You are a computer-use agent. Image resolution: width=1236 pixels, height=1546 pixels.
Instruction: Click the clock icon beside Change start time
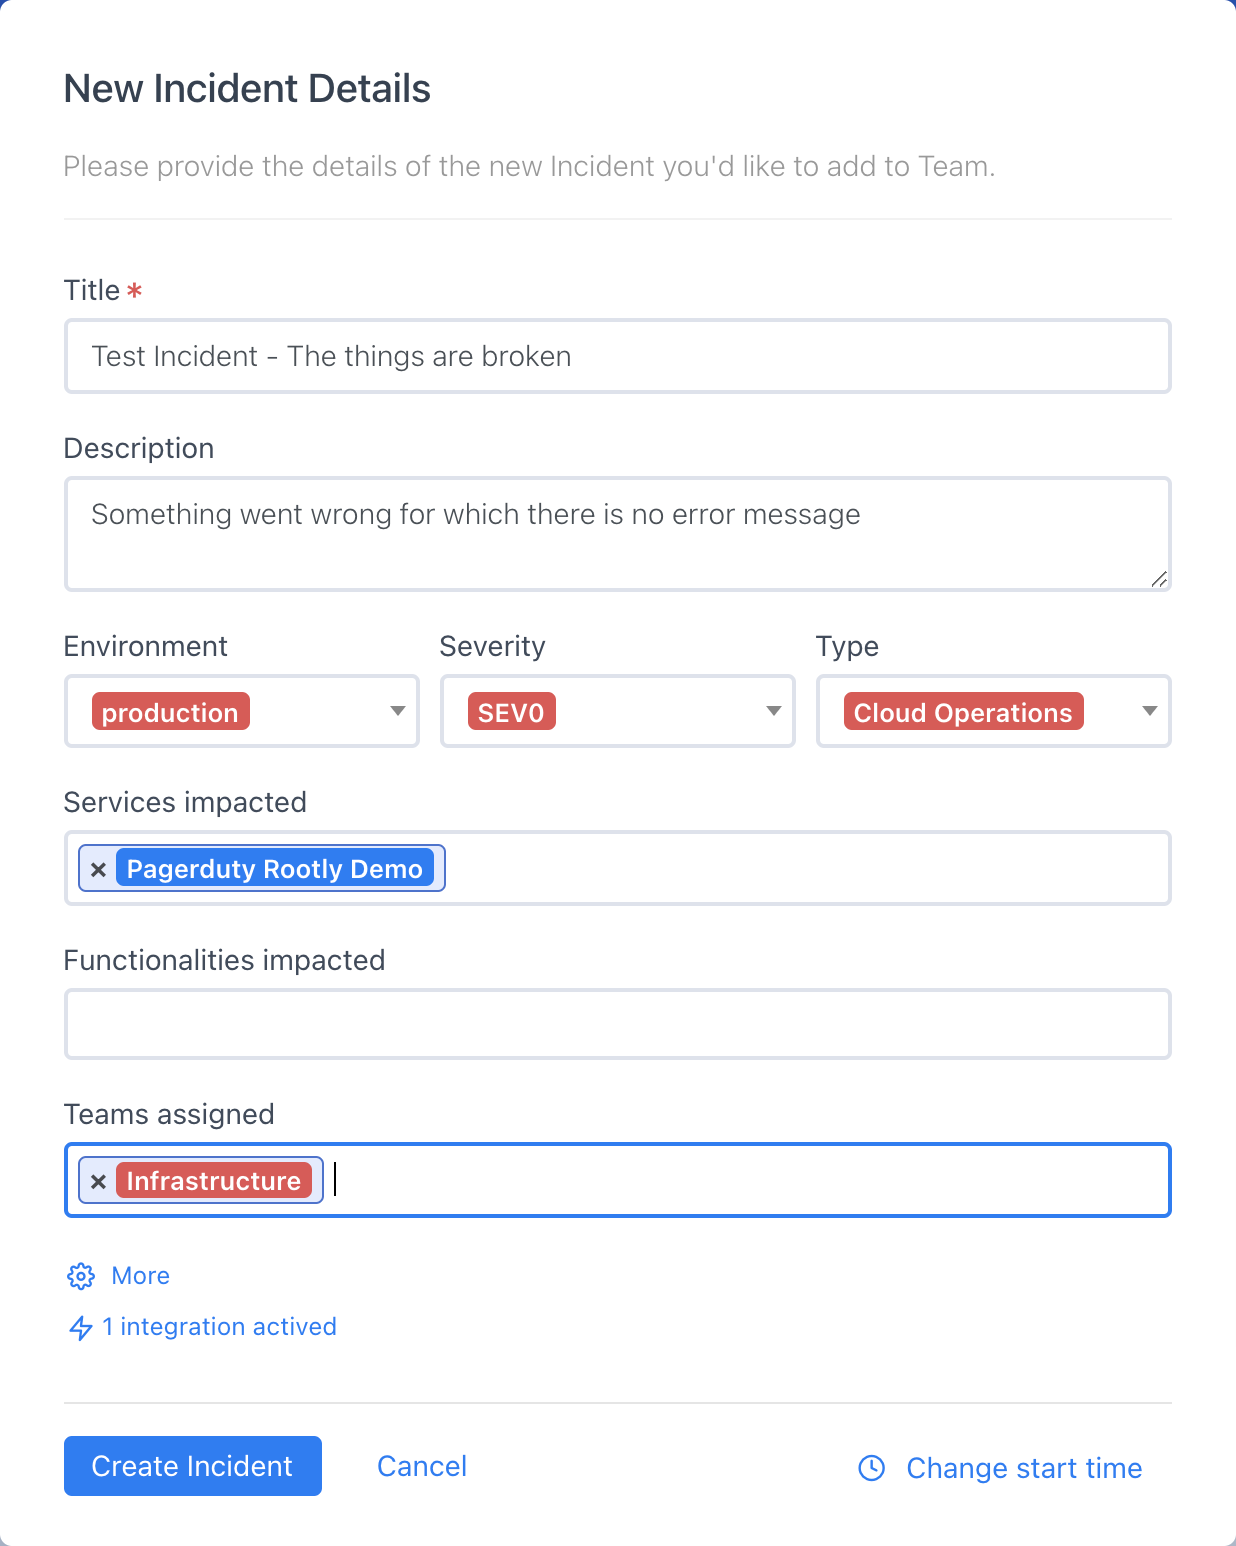point(872,1468)
